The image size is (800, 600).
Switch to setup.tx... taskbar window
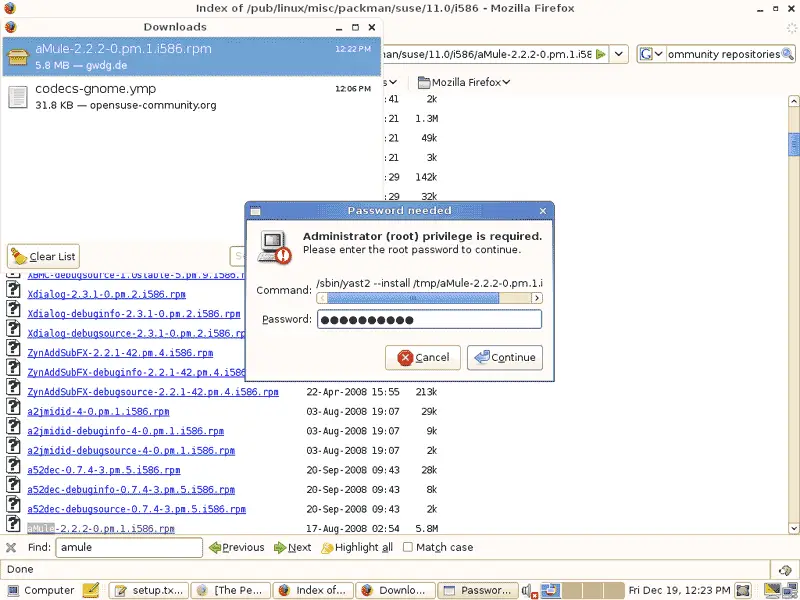(149, 590)
